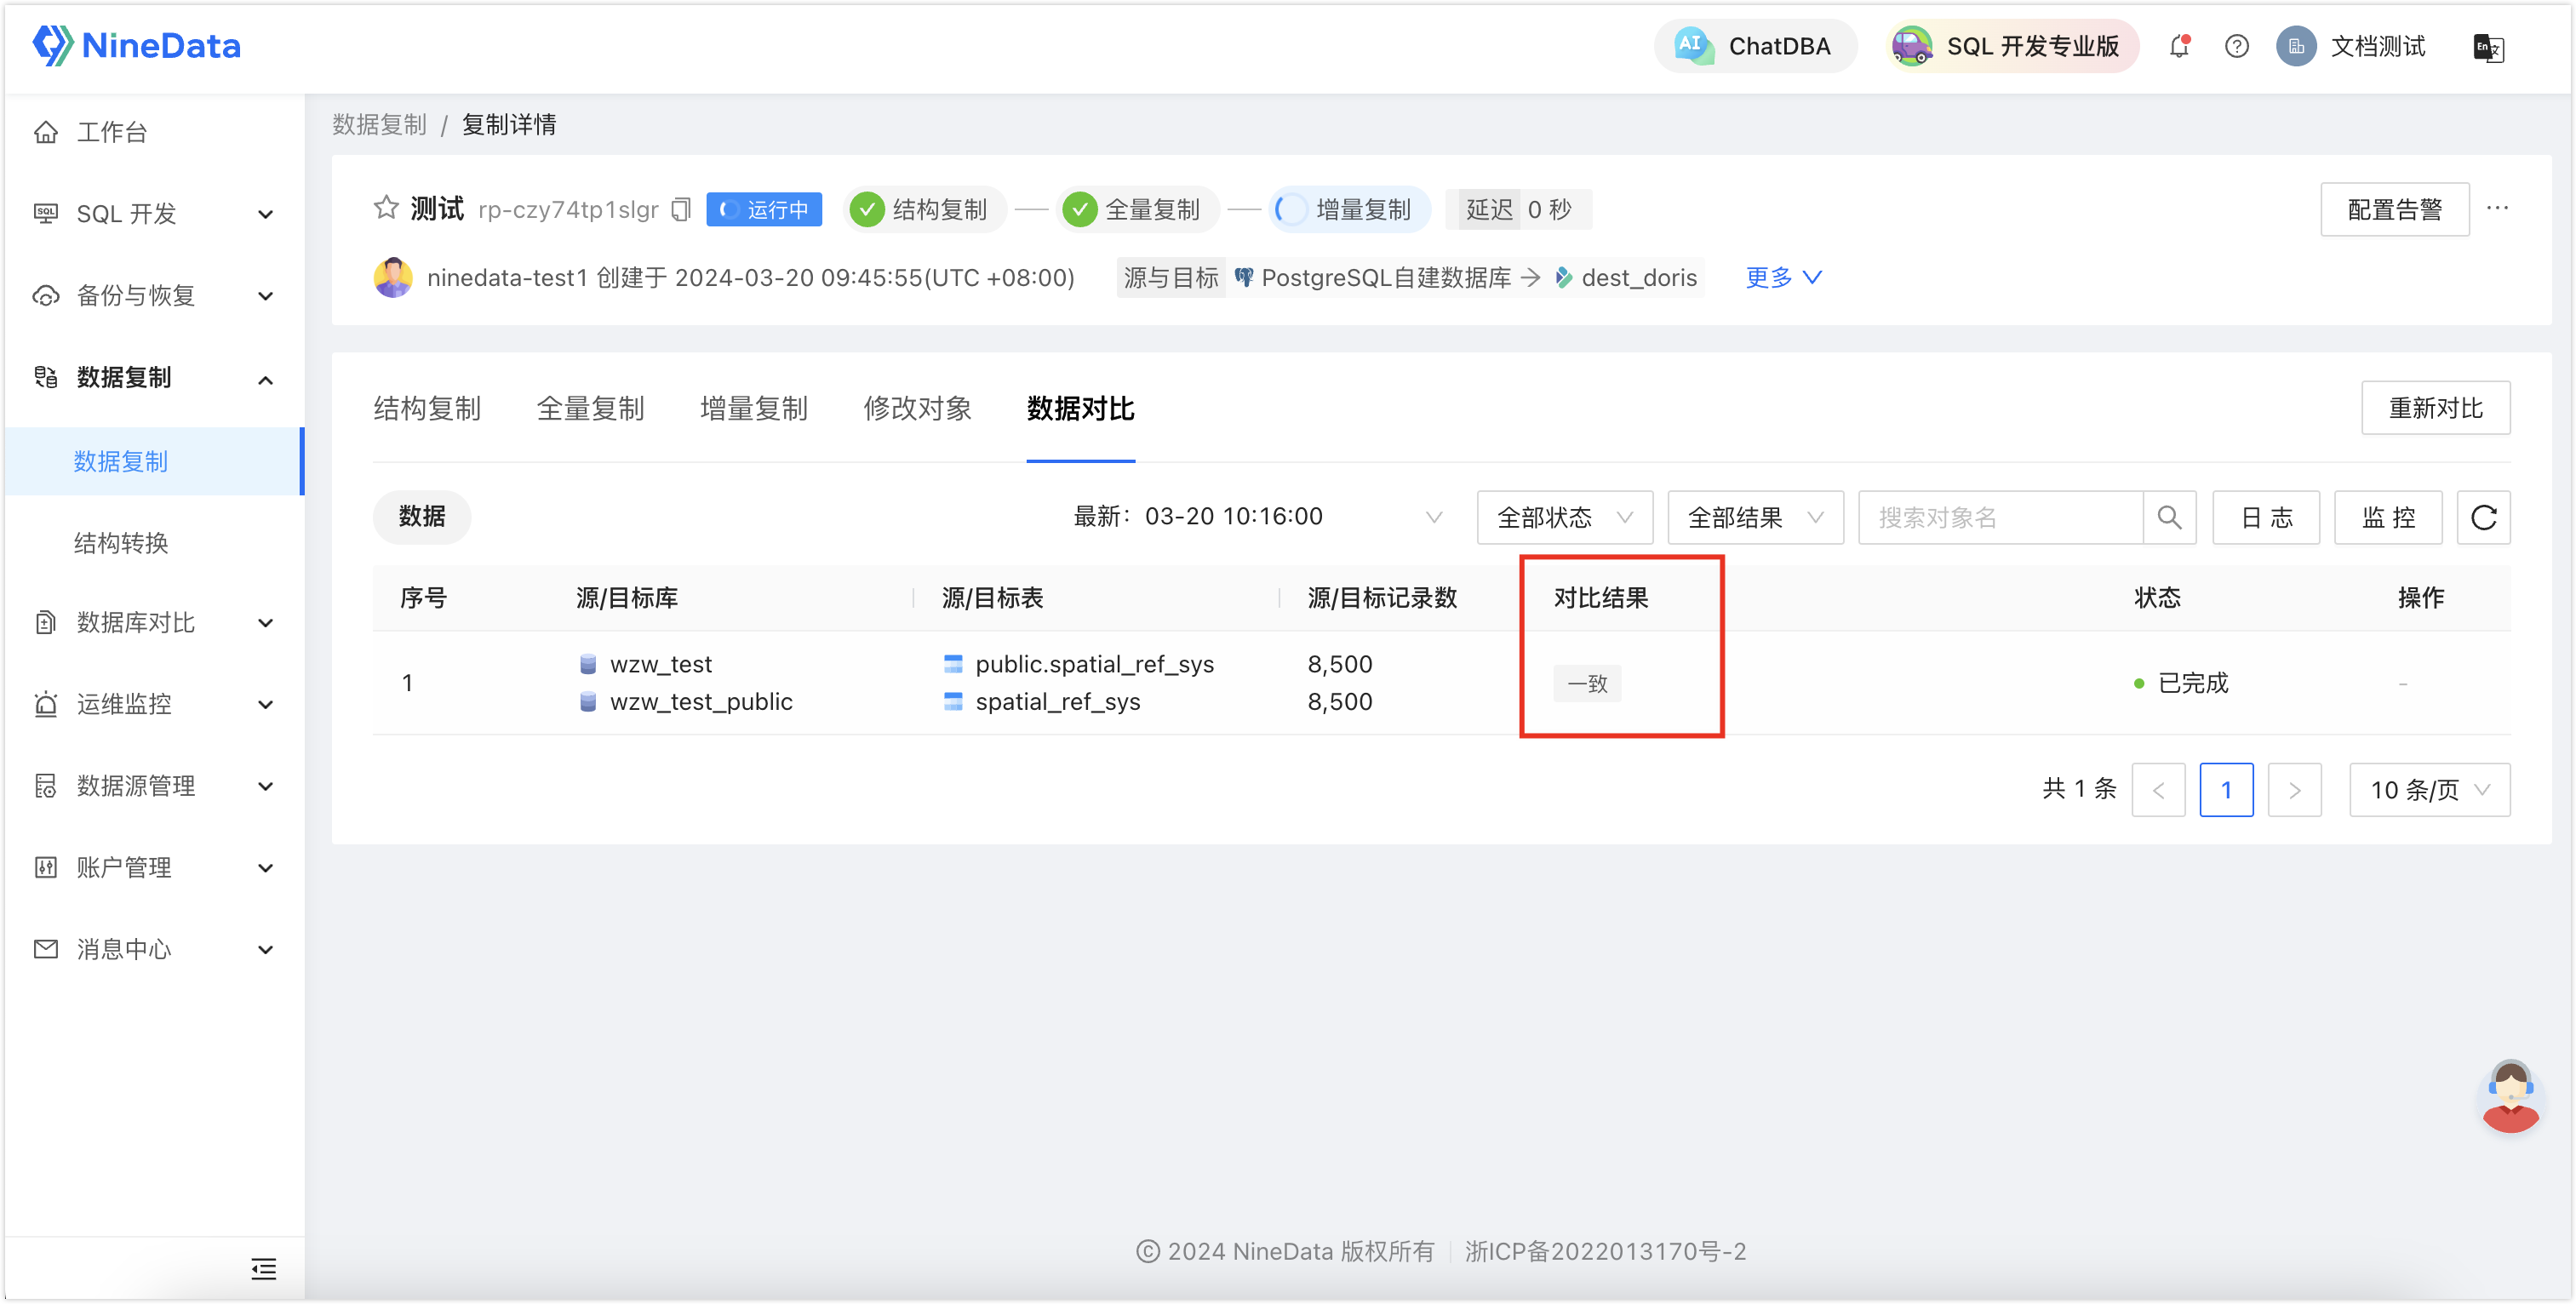Collapse the left navigation sidebar
Screen dimensions: 2576x1304
coord(263,1268)
